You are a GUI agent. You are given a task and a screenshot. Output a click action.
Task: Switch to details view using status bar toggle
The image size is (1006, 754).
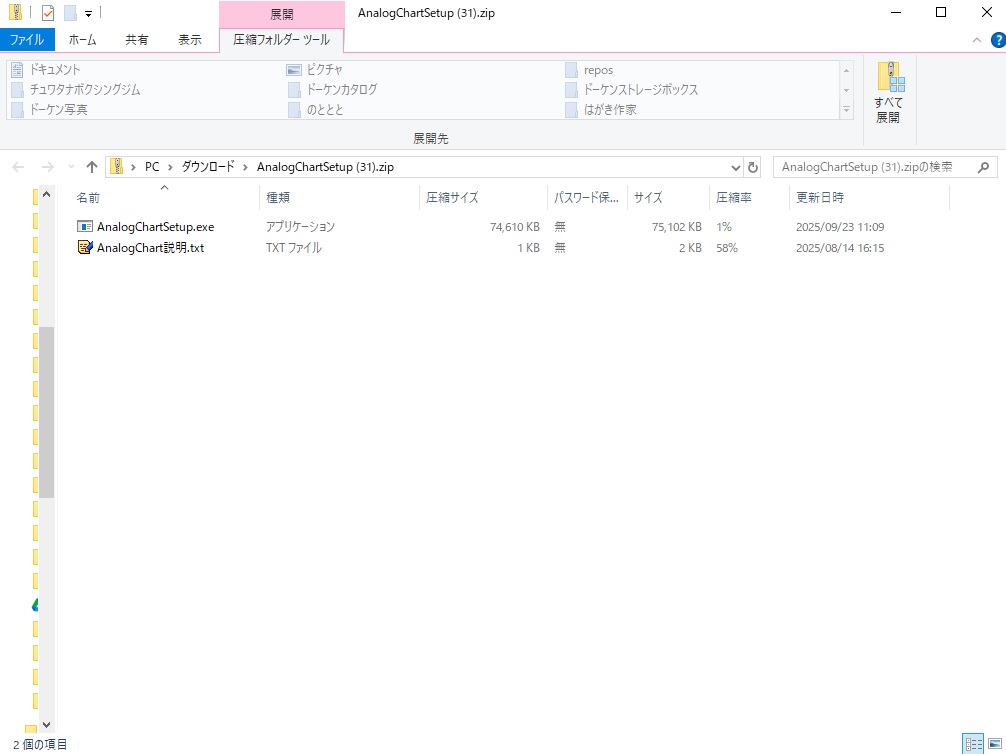(972, 744)
